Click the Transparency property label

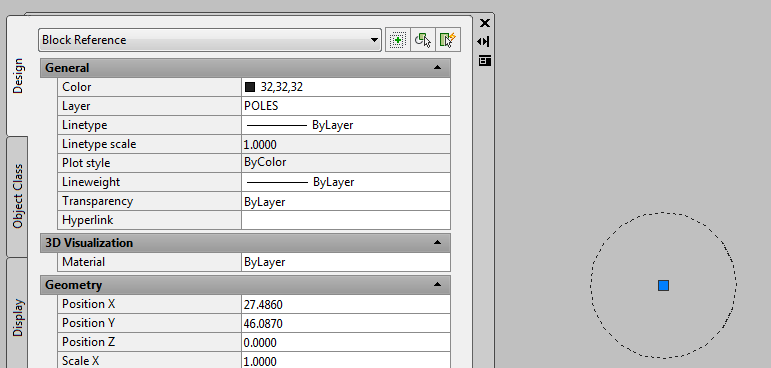(x=97, y=201)
